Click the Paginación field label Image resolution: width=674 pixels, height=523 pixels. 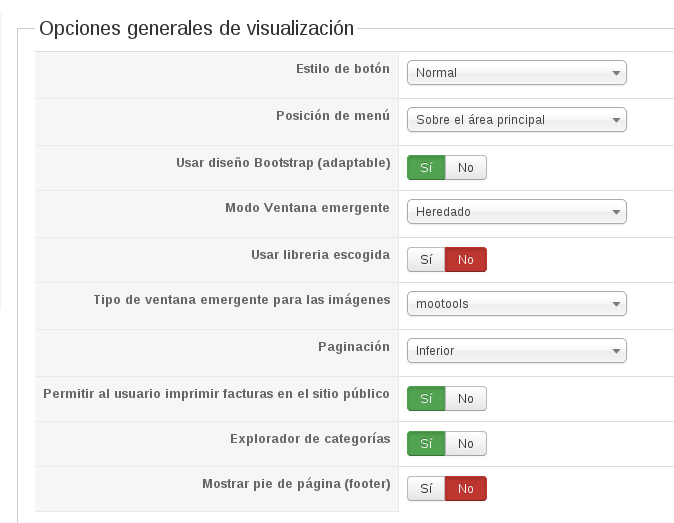click(x=353, y=346)
